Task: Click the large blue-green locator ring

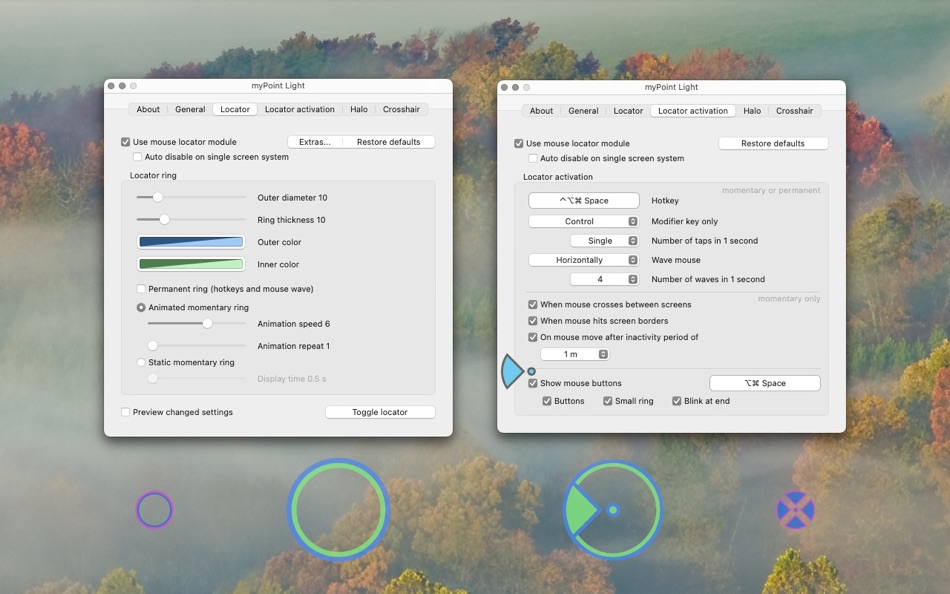Action: 338,510
